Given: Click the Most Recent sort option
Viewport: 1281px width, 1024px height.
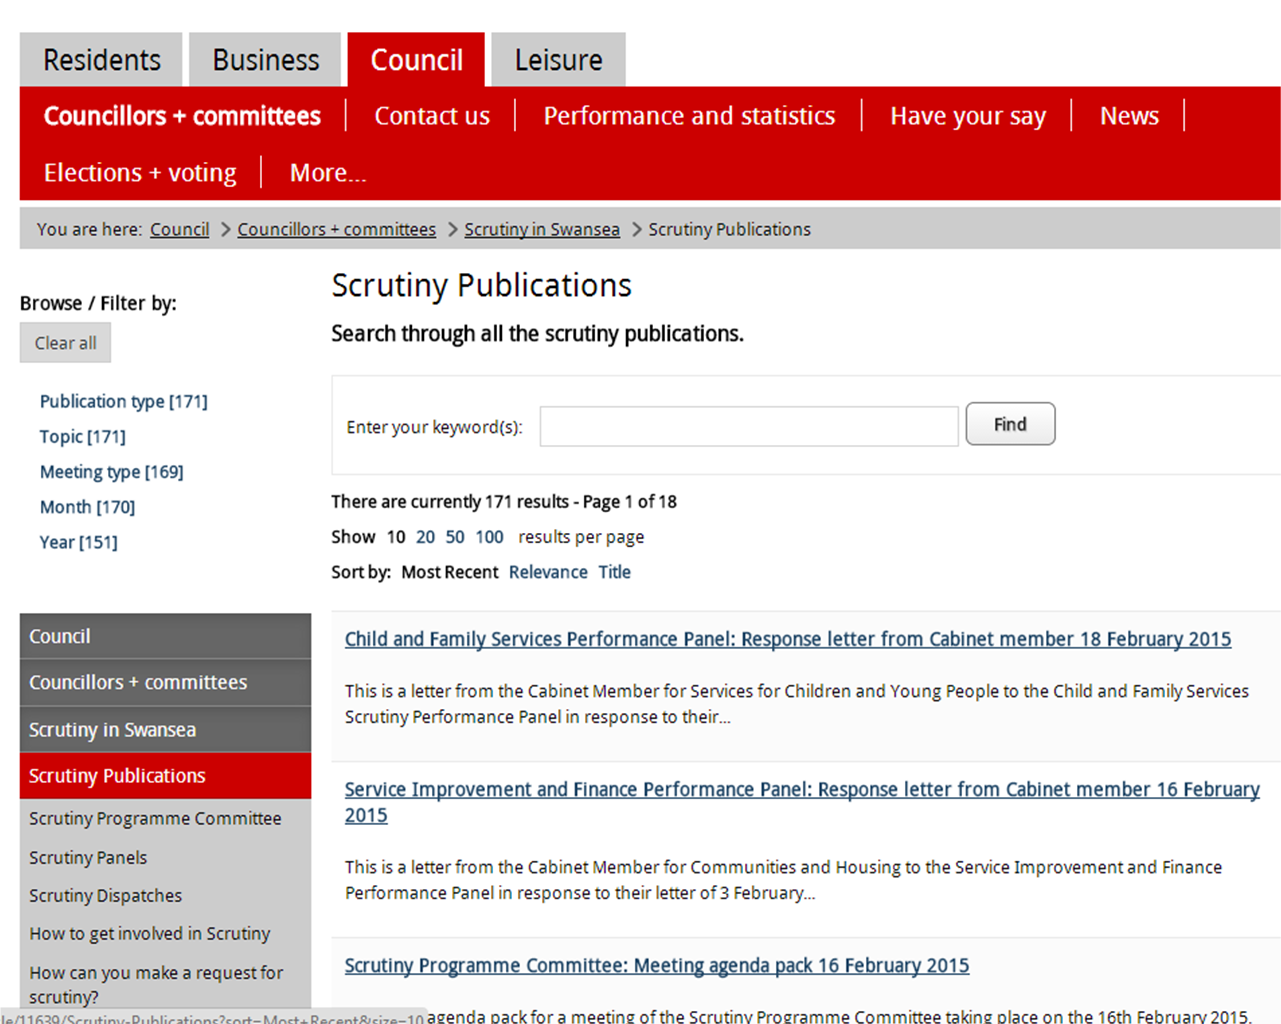Looking at the screenshot, I should (x=449, y=572).
